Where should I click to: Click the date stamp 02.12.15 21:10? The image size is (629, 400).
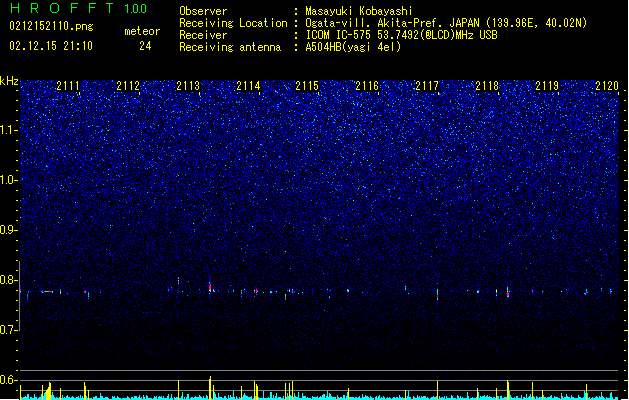pos(51,46)
